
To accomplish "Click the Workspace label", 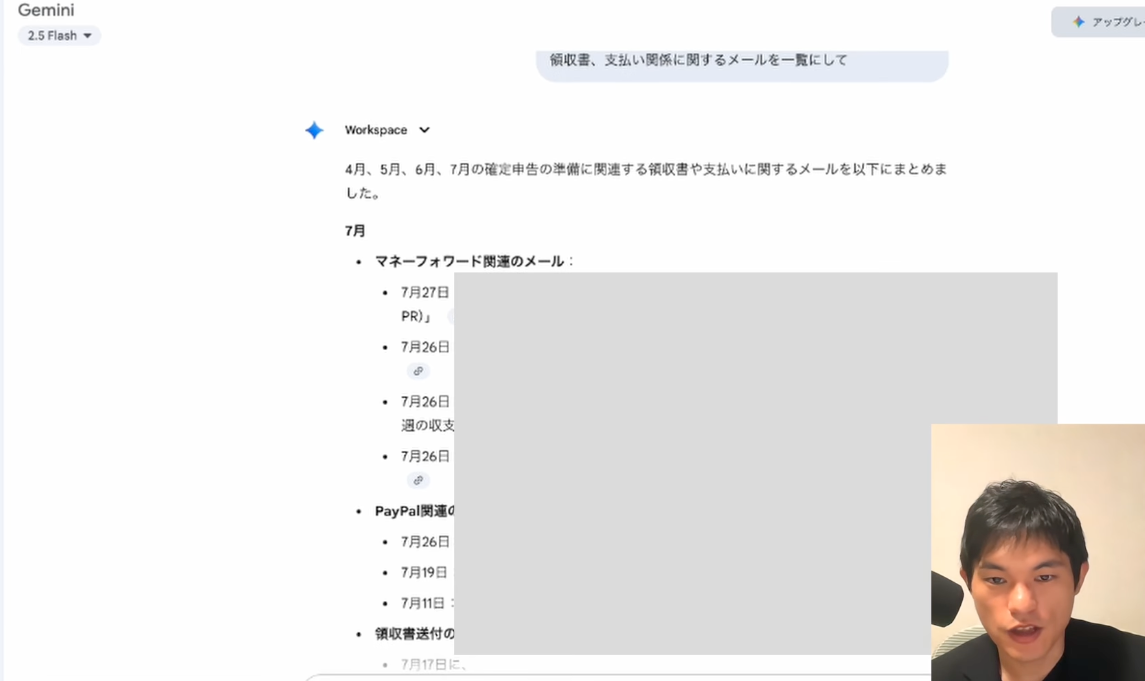I will [376, 130].
